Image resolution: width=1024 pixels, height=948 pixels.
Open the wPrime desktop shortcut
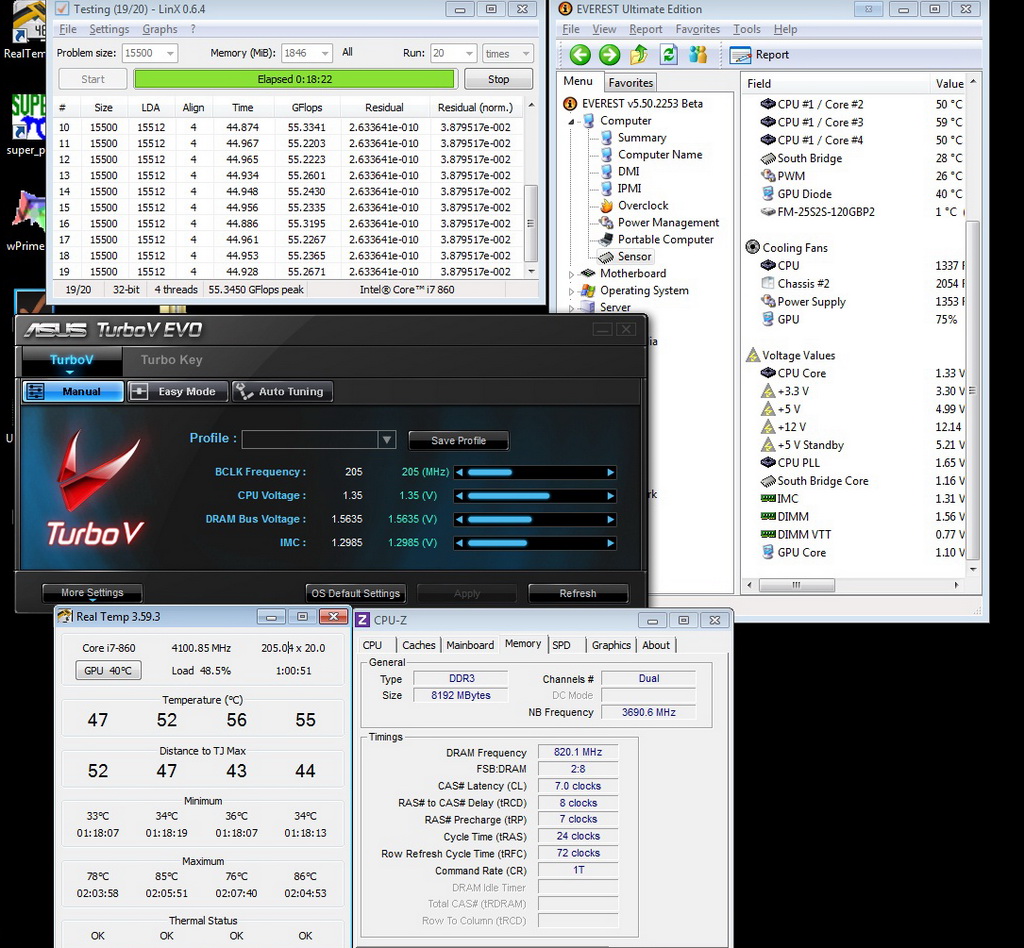point(26,221)
